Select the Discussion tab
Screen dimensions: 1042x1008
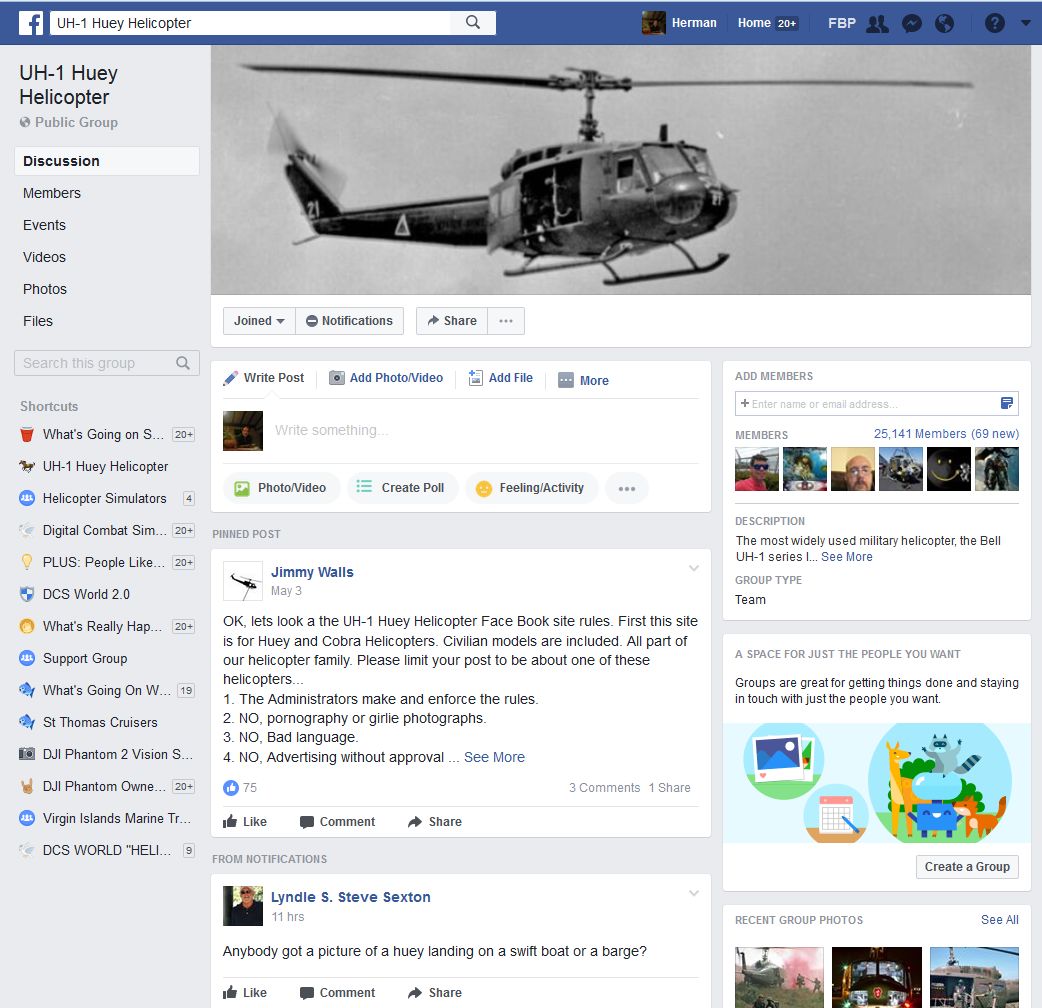click(x=106, y=161)
